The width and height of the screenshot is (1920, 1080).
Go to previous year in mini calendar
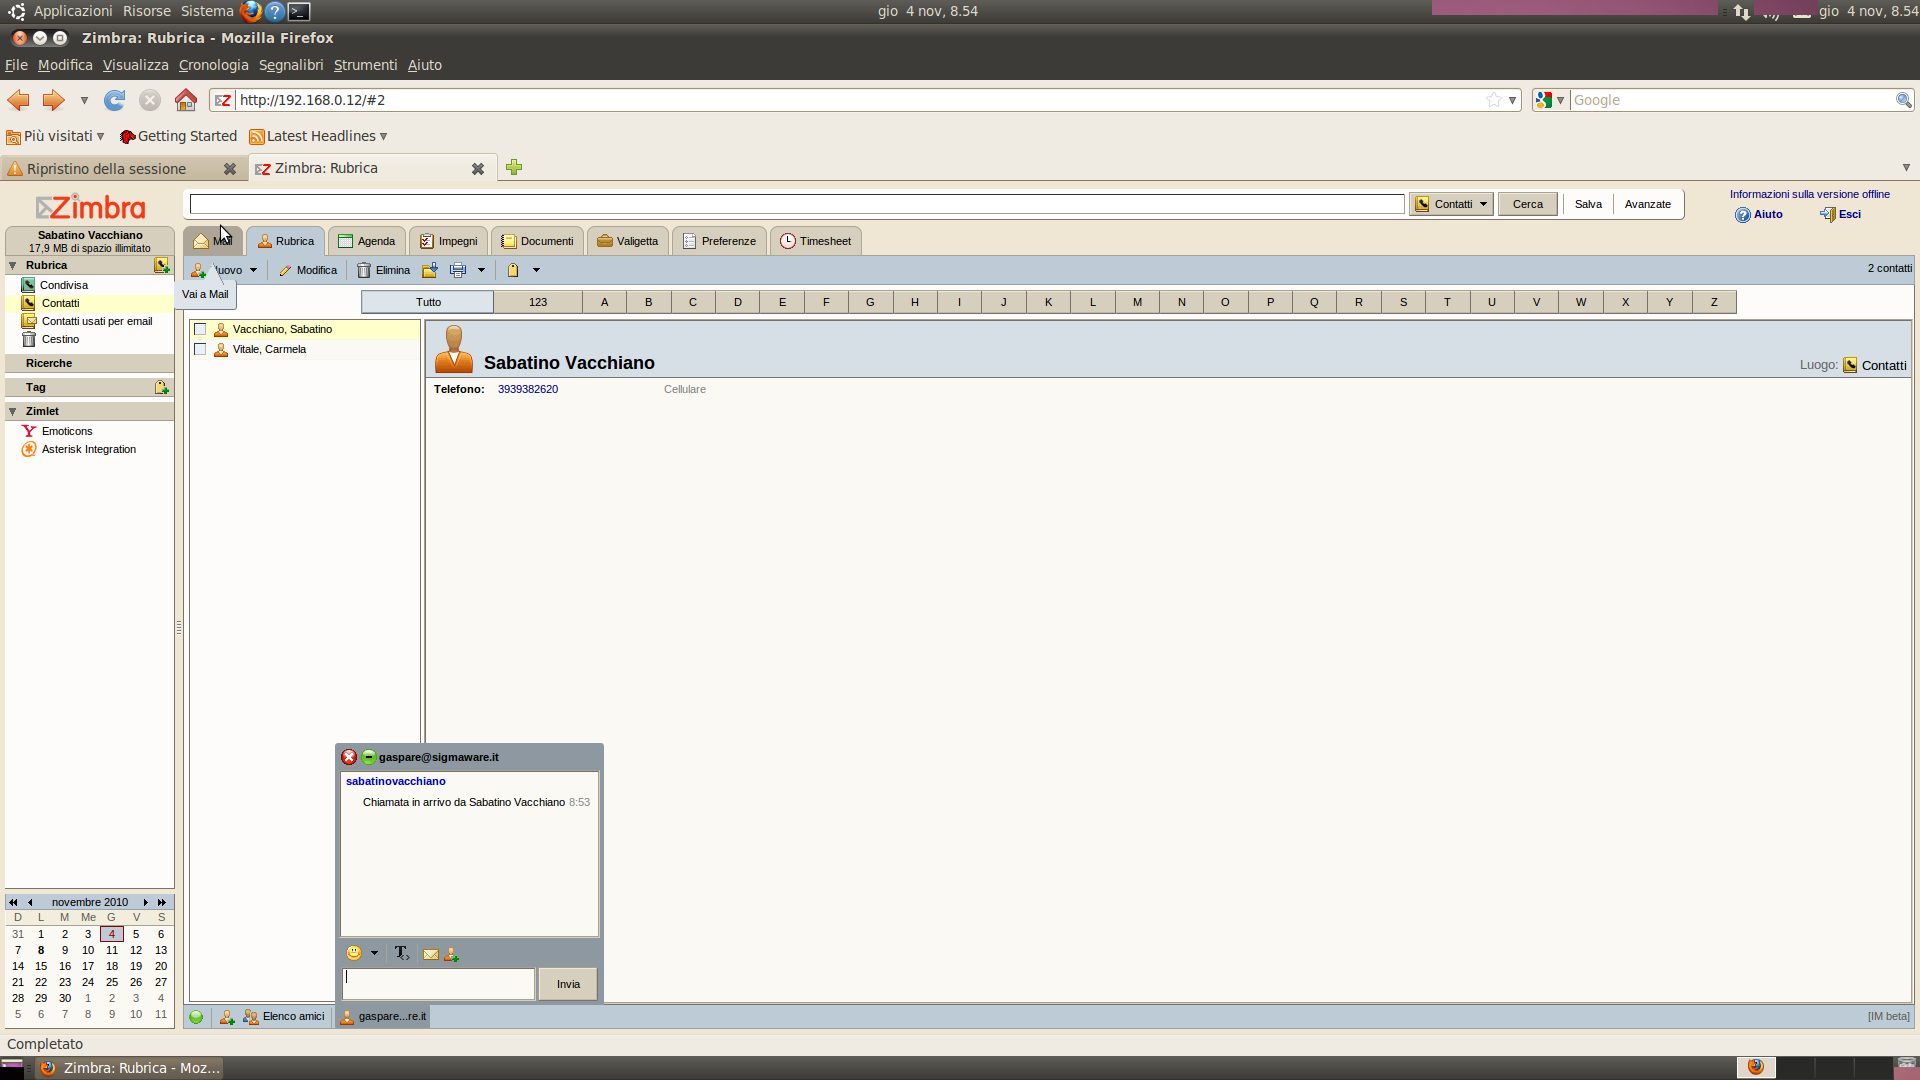point(13,902)
